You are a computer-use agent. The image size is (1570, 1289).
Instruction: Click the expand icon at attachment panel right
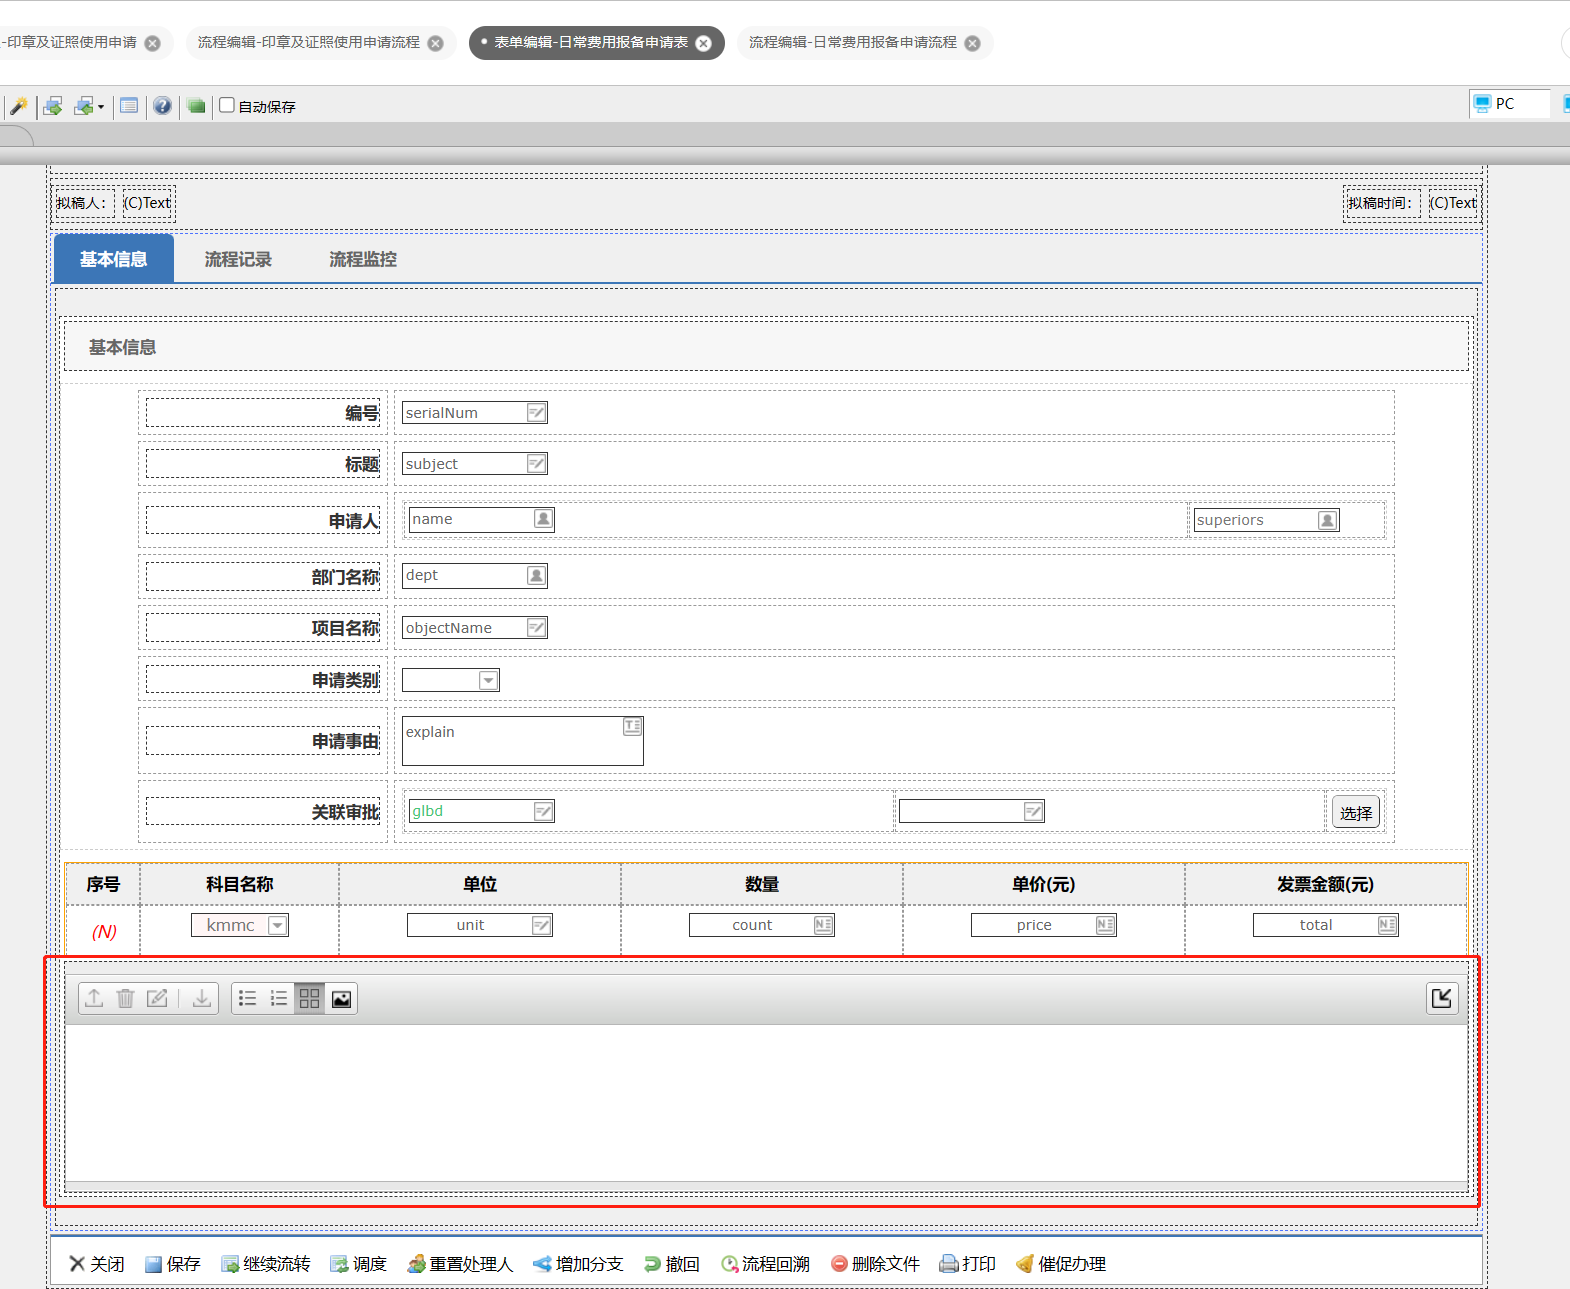[x=1441, y=998]
